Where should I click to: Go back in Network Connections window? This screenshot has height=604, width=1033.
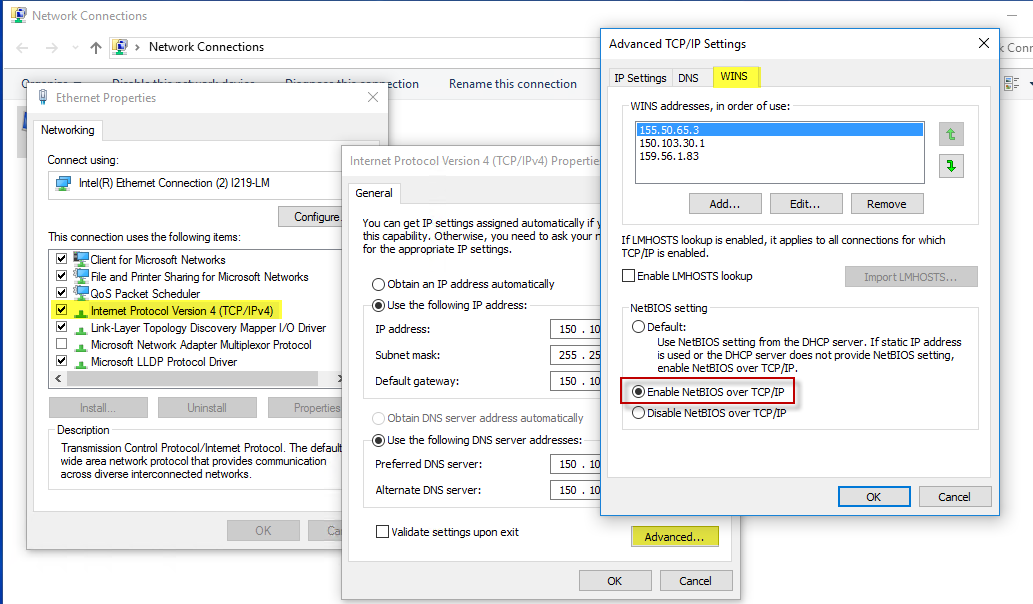coord(22,47)
